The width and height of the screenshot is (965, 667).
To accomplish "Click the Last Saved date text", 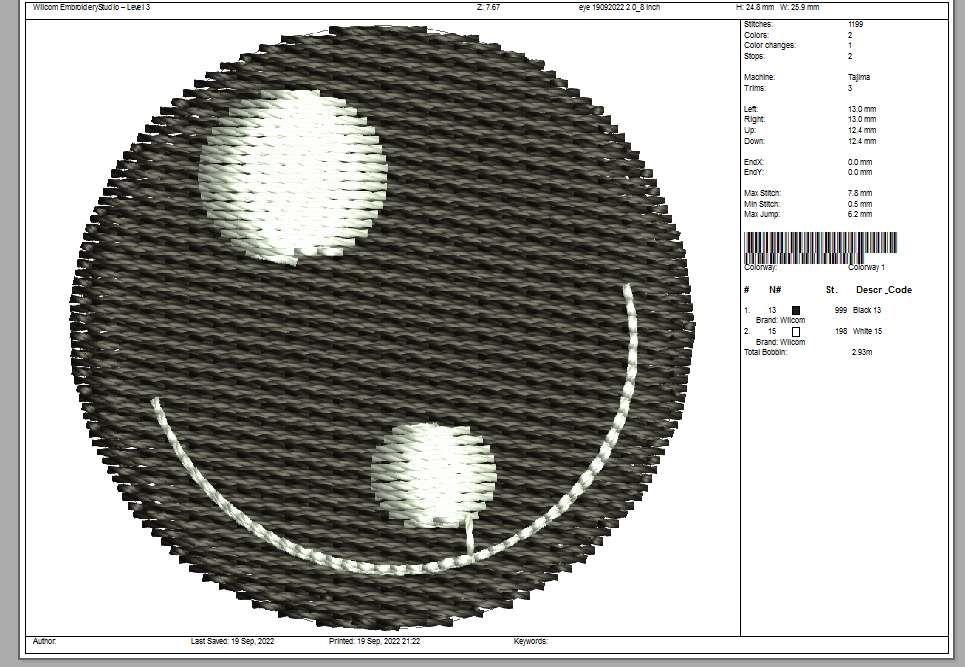I will (x=232, y=641).
